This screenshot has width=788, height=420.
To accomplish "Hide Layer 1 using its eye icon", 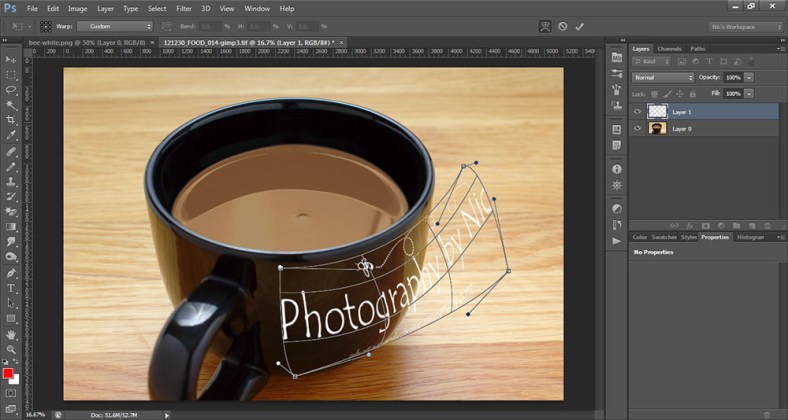I will [x=638, y=112].
